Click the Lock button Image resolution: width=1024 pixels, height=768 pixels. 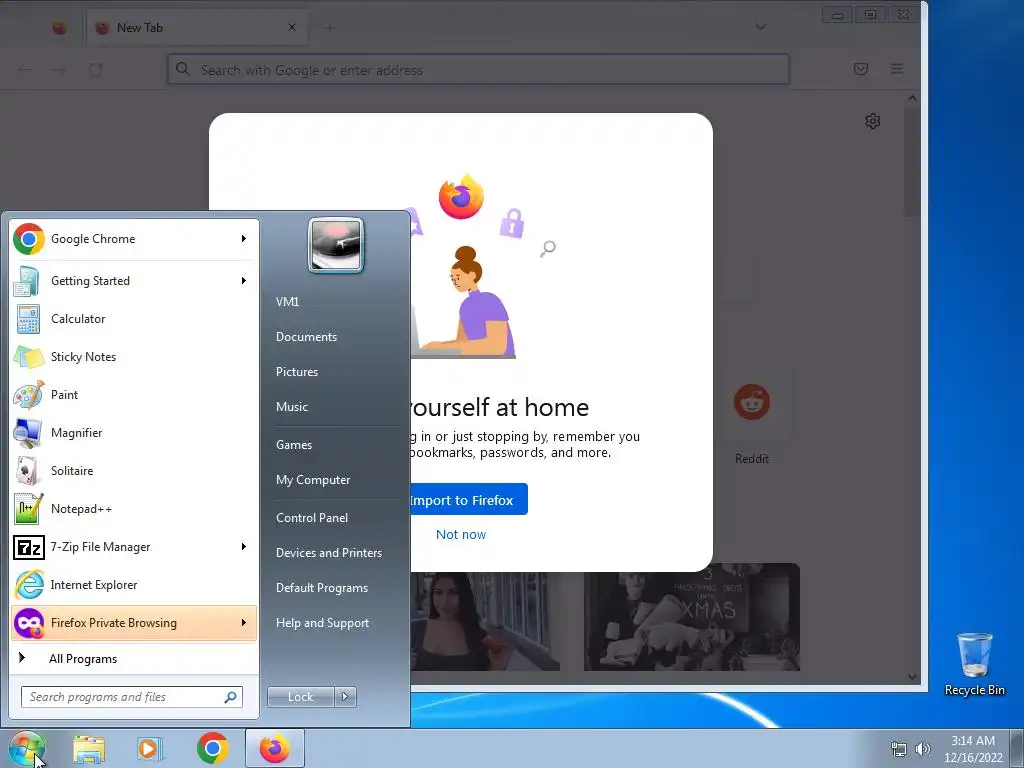click(x=300, y=697)
